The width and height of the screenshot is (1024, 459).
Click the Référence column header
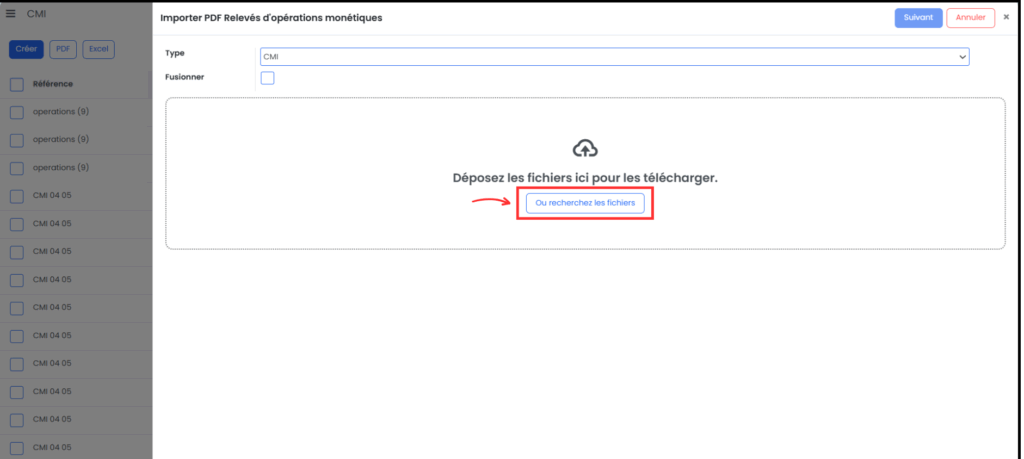53,84
